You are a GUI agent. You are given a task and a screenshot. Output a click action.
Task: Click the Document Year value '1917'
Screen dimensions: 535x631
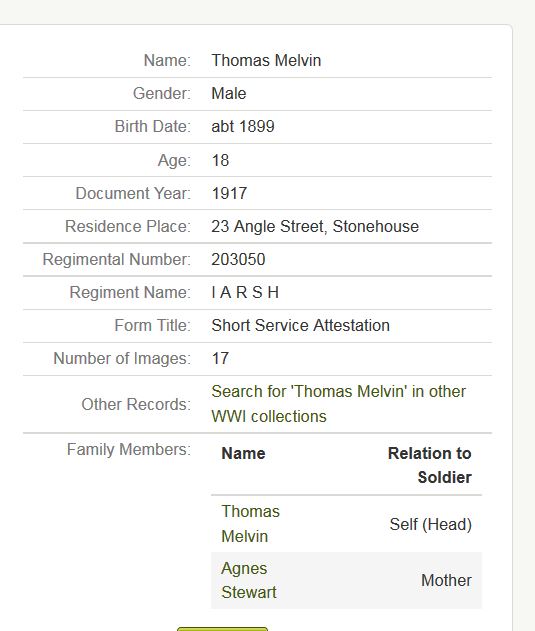[229, 193]
